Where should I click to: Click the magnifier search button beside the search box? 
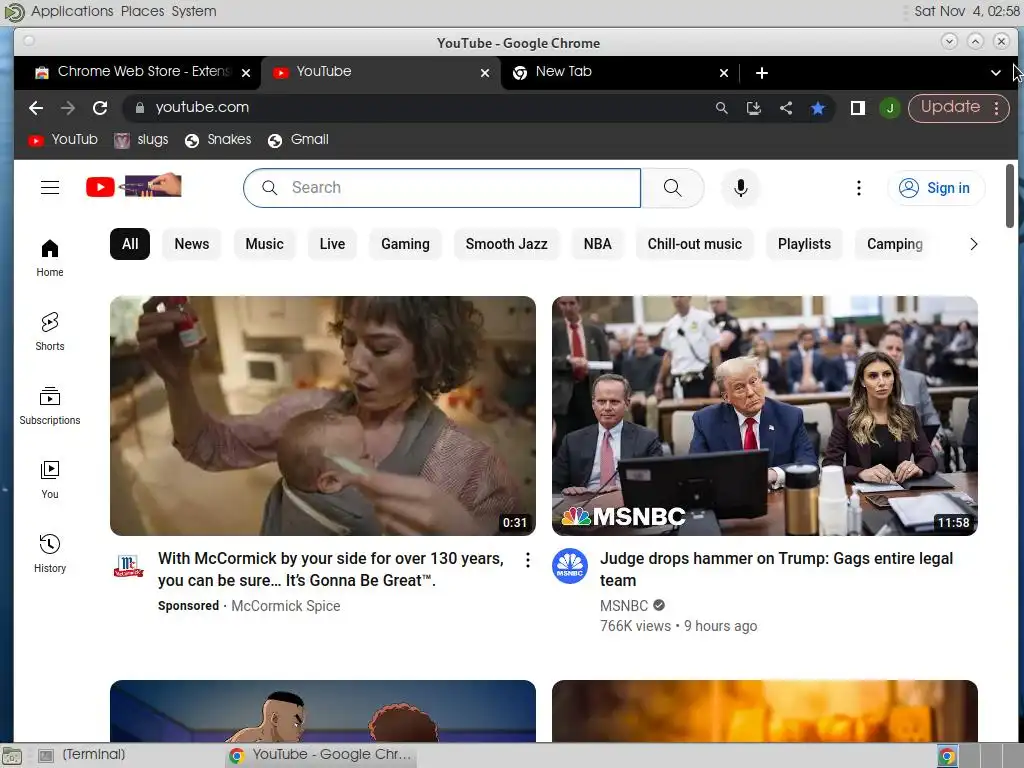click(x=672, y=188)
